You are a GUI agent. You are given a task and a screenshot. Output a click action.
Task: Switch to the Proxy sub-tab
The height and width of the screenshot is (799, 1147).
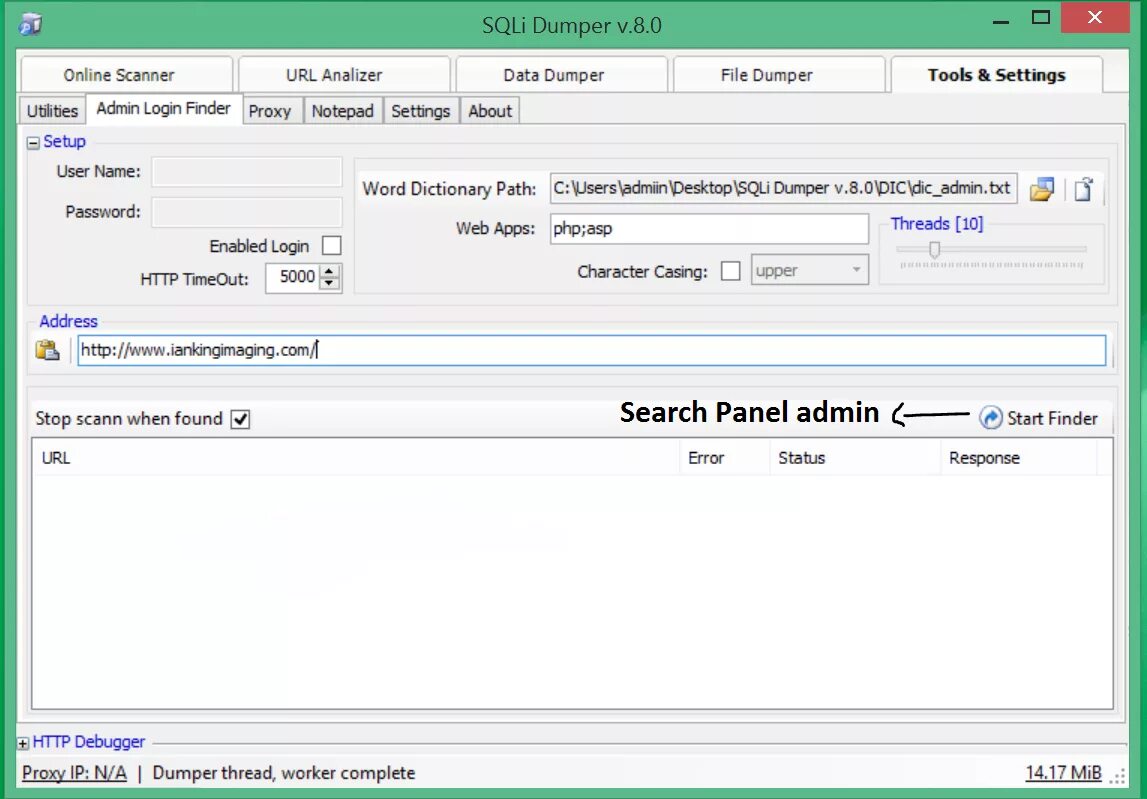[270, 111]
